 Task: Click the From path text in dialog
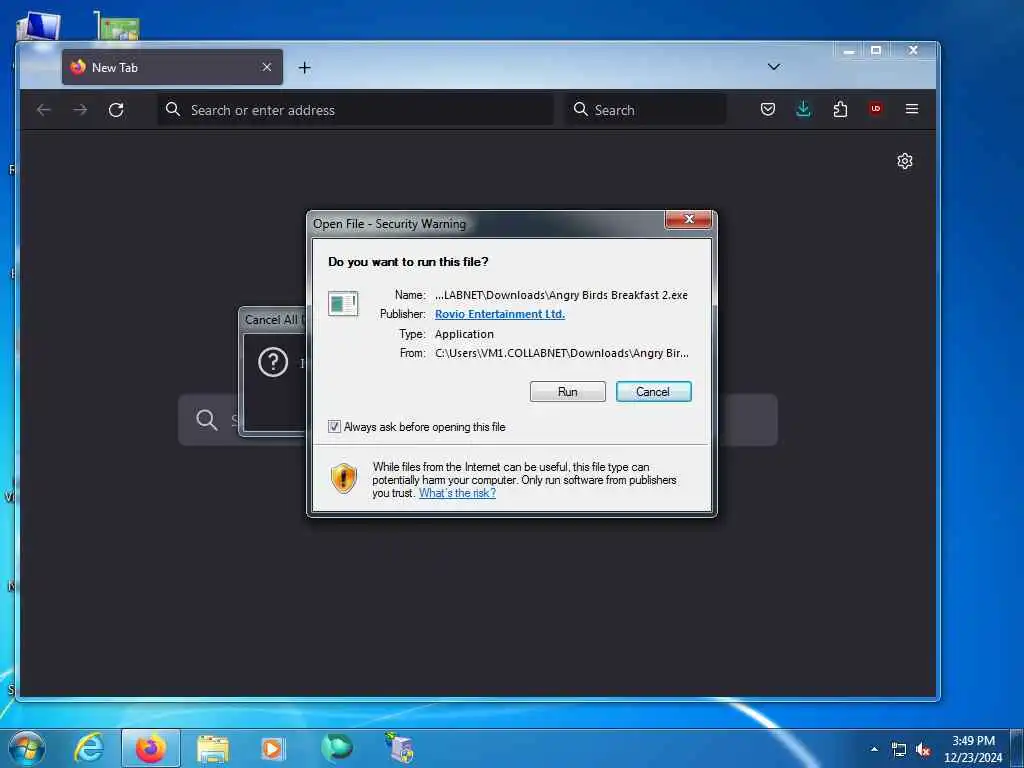pyautogui.click(x=562, y=353)
